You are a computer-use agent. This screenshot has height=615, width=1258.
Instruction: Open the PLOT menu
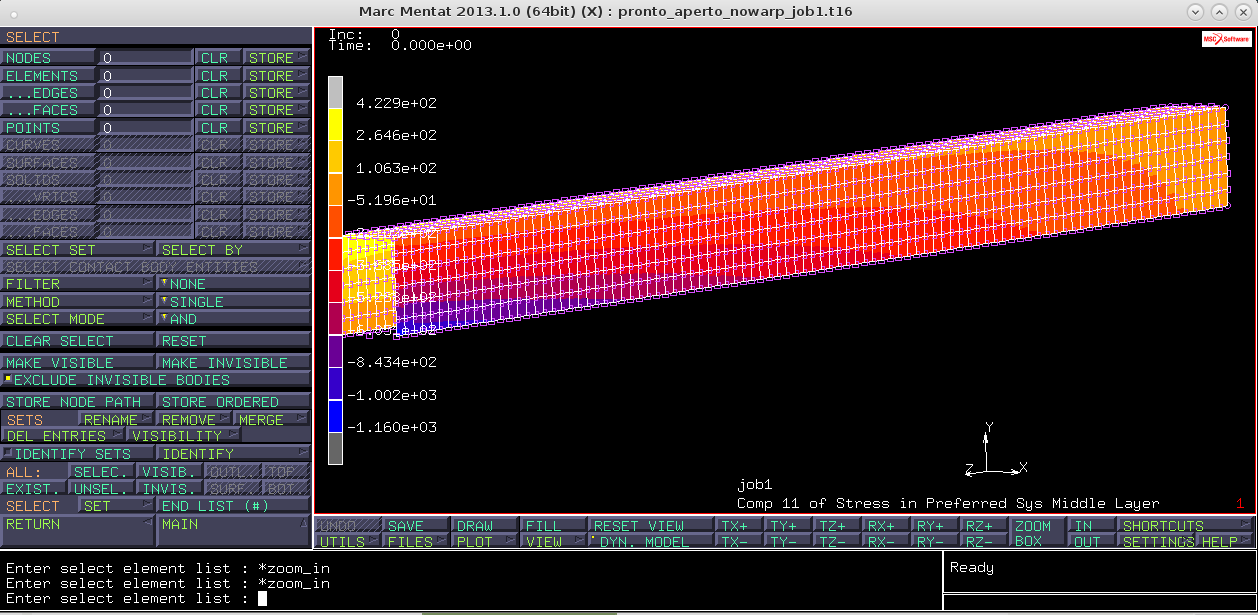click(x=485, y=541)
